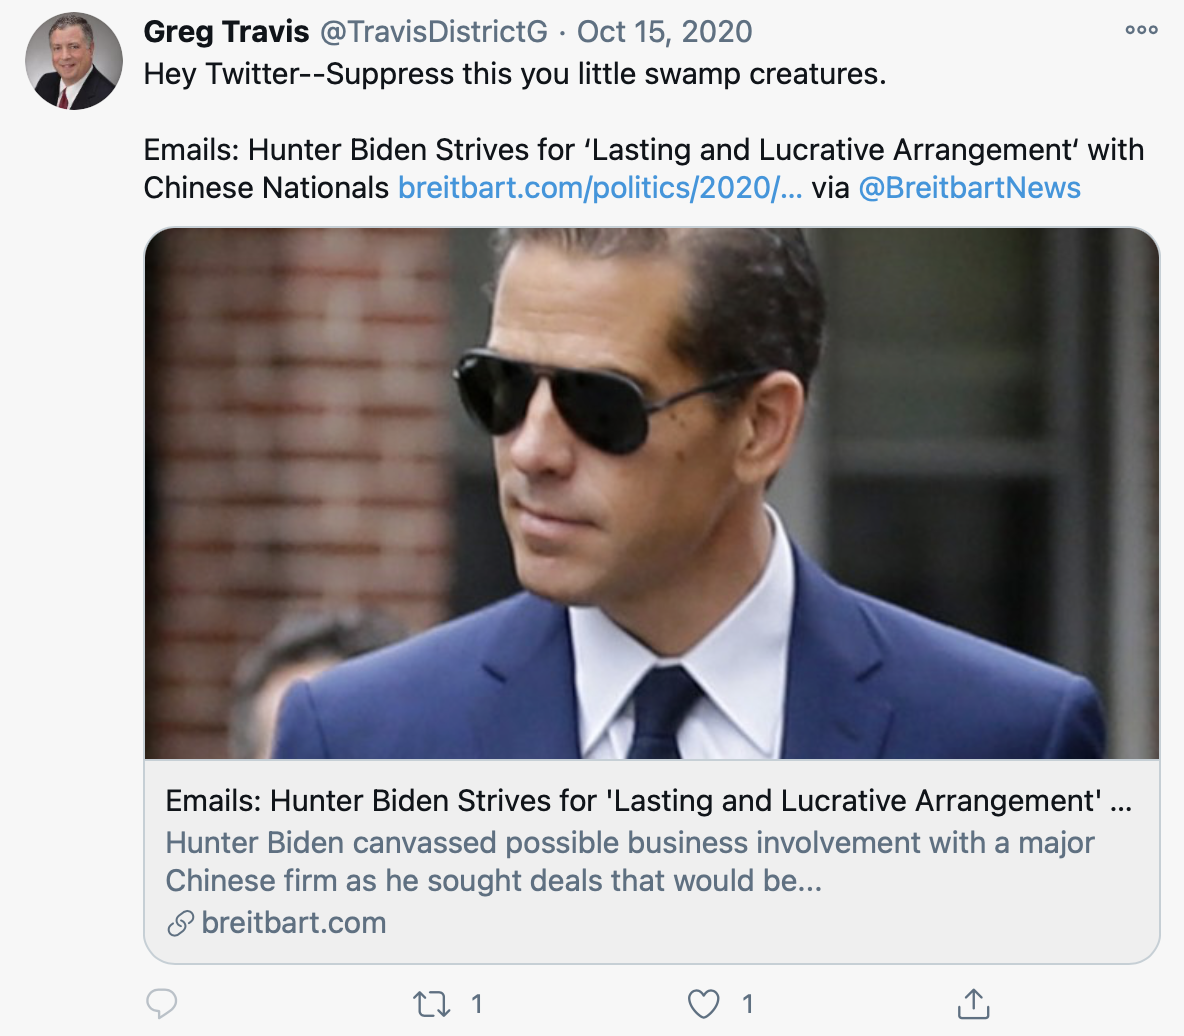Click the like count beside the heart
Viewport: 1184px width, 1036px height.
tap(747, 1004)
